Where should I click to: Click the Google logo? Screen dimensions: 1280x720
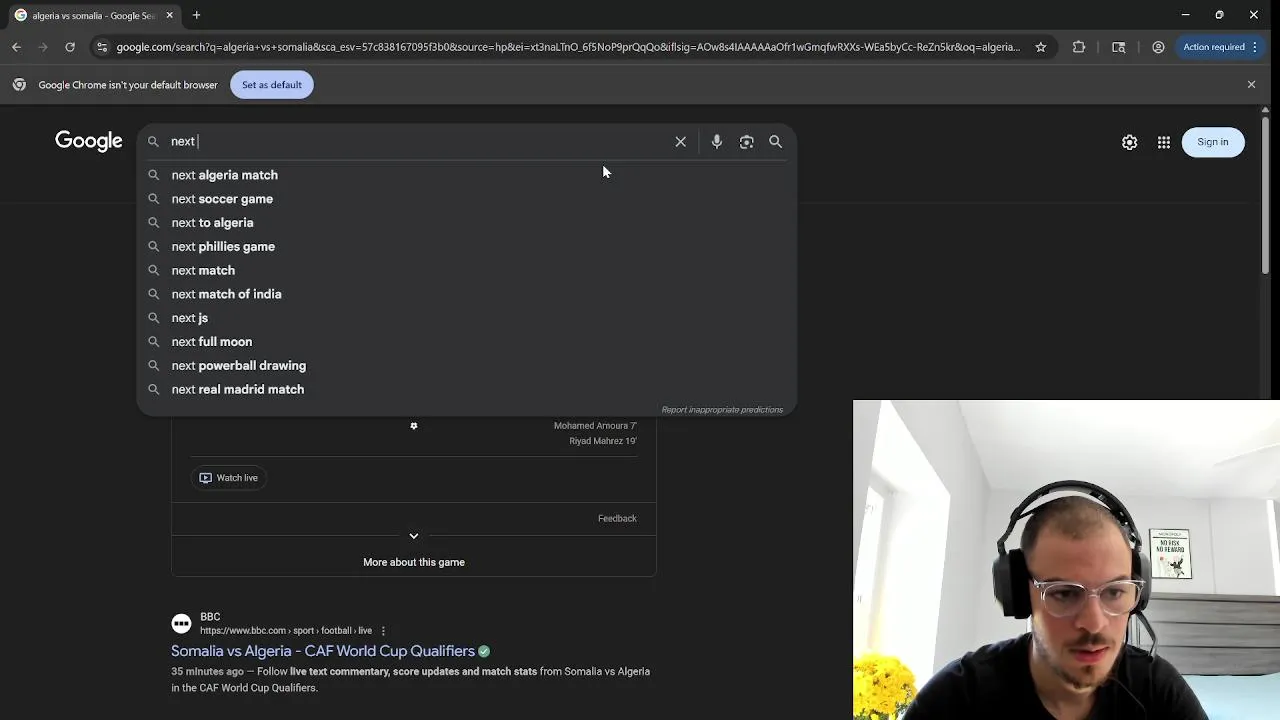tap(89, 141)
